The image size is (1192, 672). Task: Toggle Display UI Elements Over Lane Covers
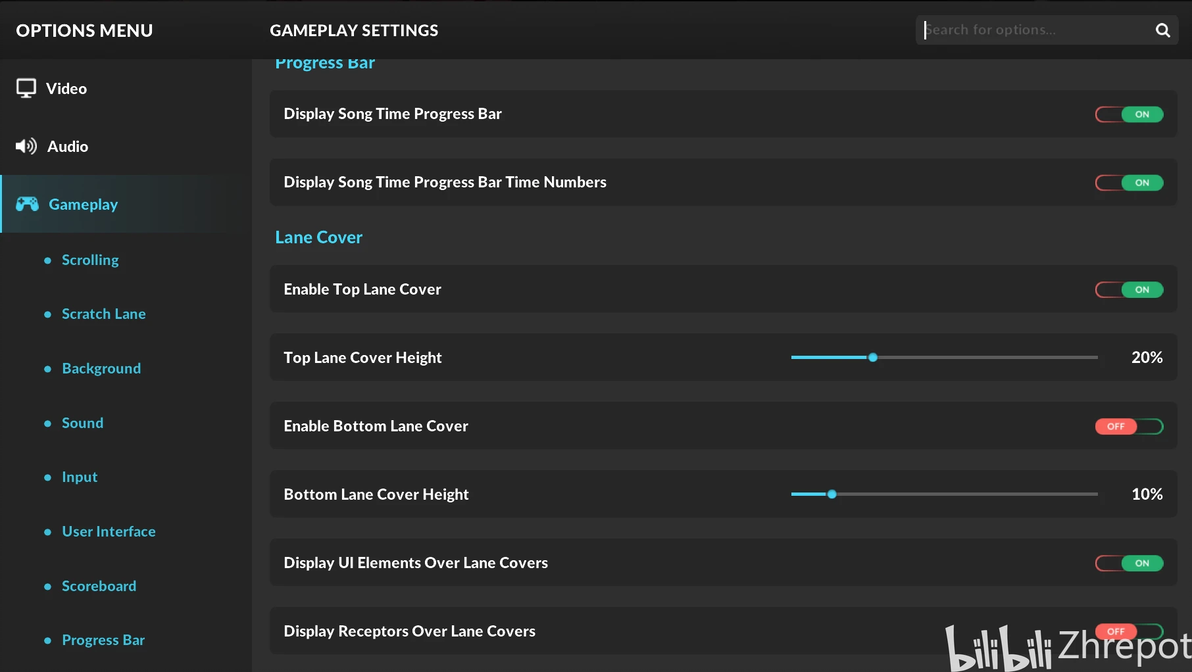point(1129,563)
